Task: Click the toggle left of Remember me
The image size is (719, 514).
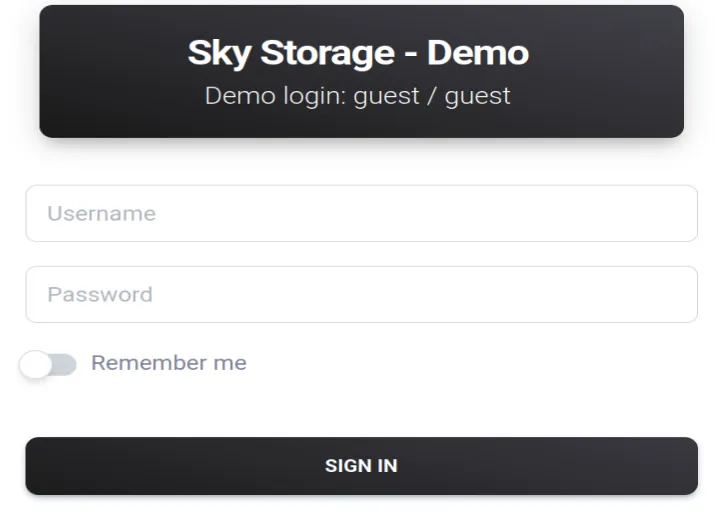Action: coord(48,365)
